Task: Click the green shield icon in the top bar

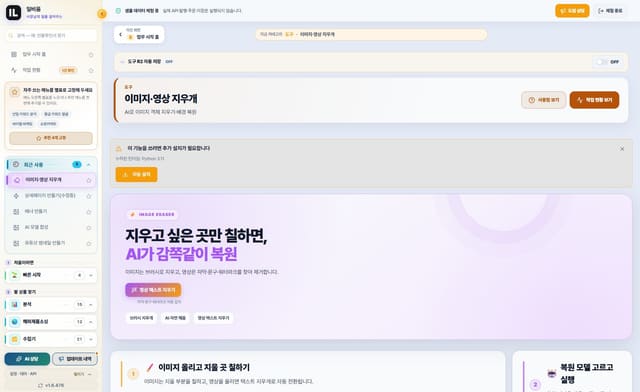Action: pyautogui.click(x=118, y=11)
